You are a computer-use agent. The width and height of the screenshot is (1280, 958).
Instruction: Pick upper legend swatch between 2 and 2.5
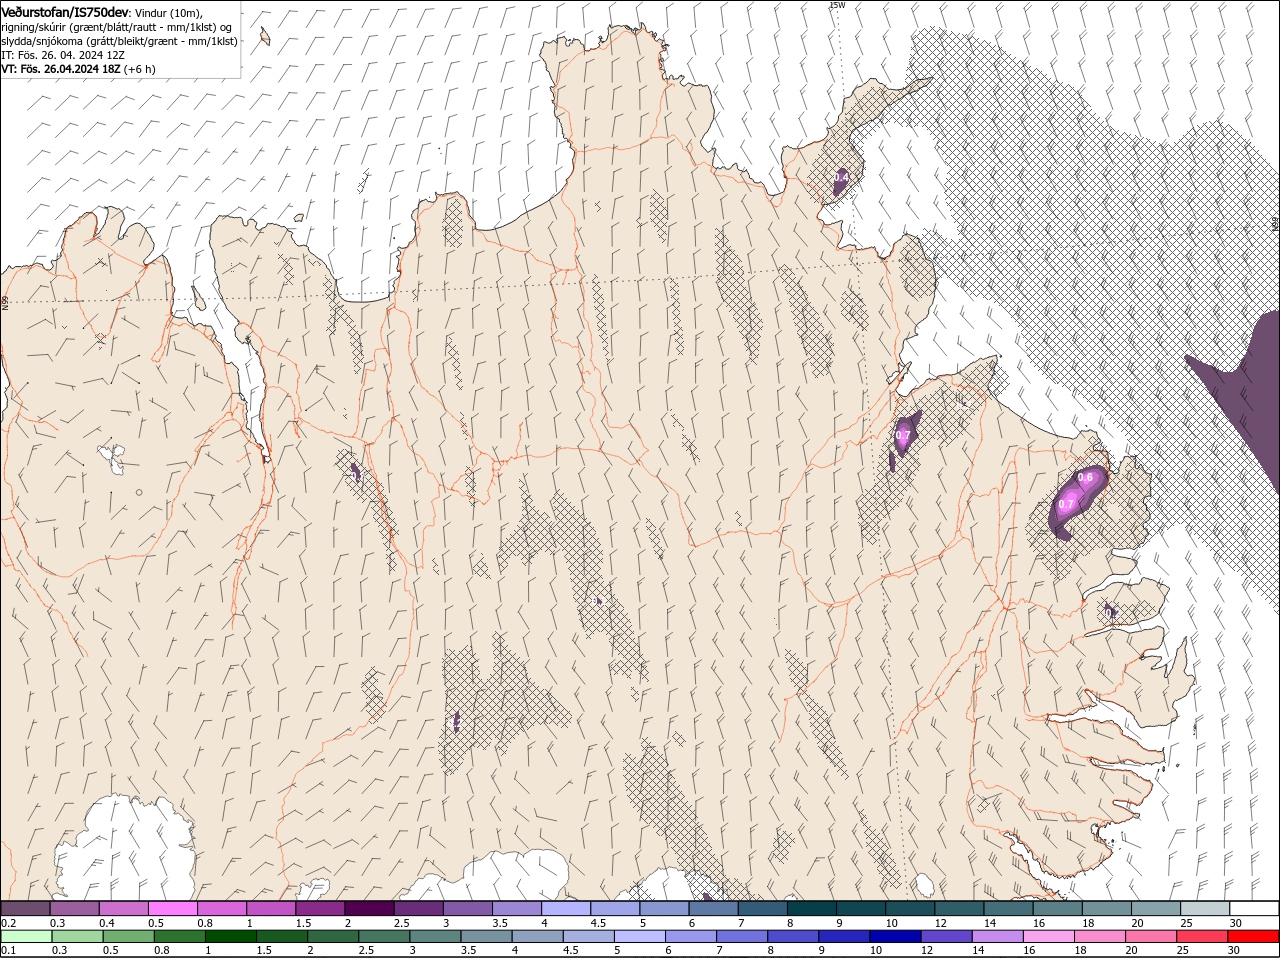[369, 908]
